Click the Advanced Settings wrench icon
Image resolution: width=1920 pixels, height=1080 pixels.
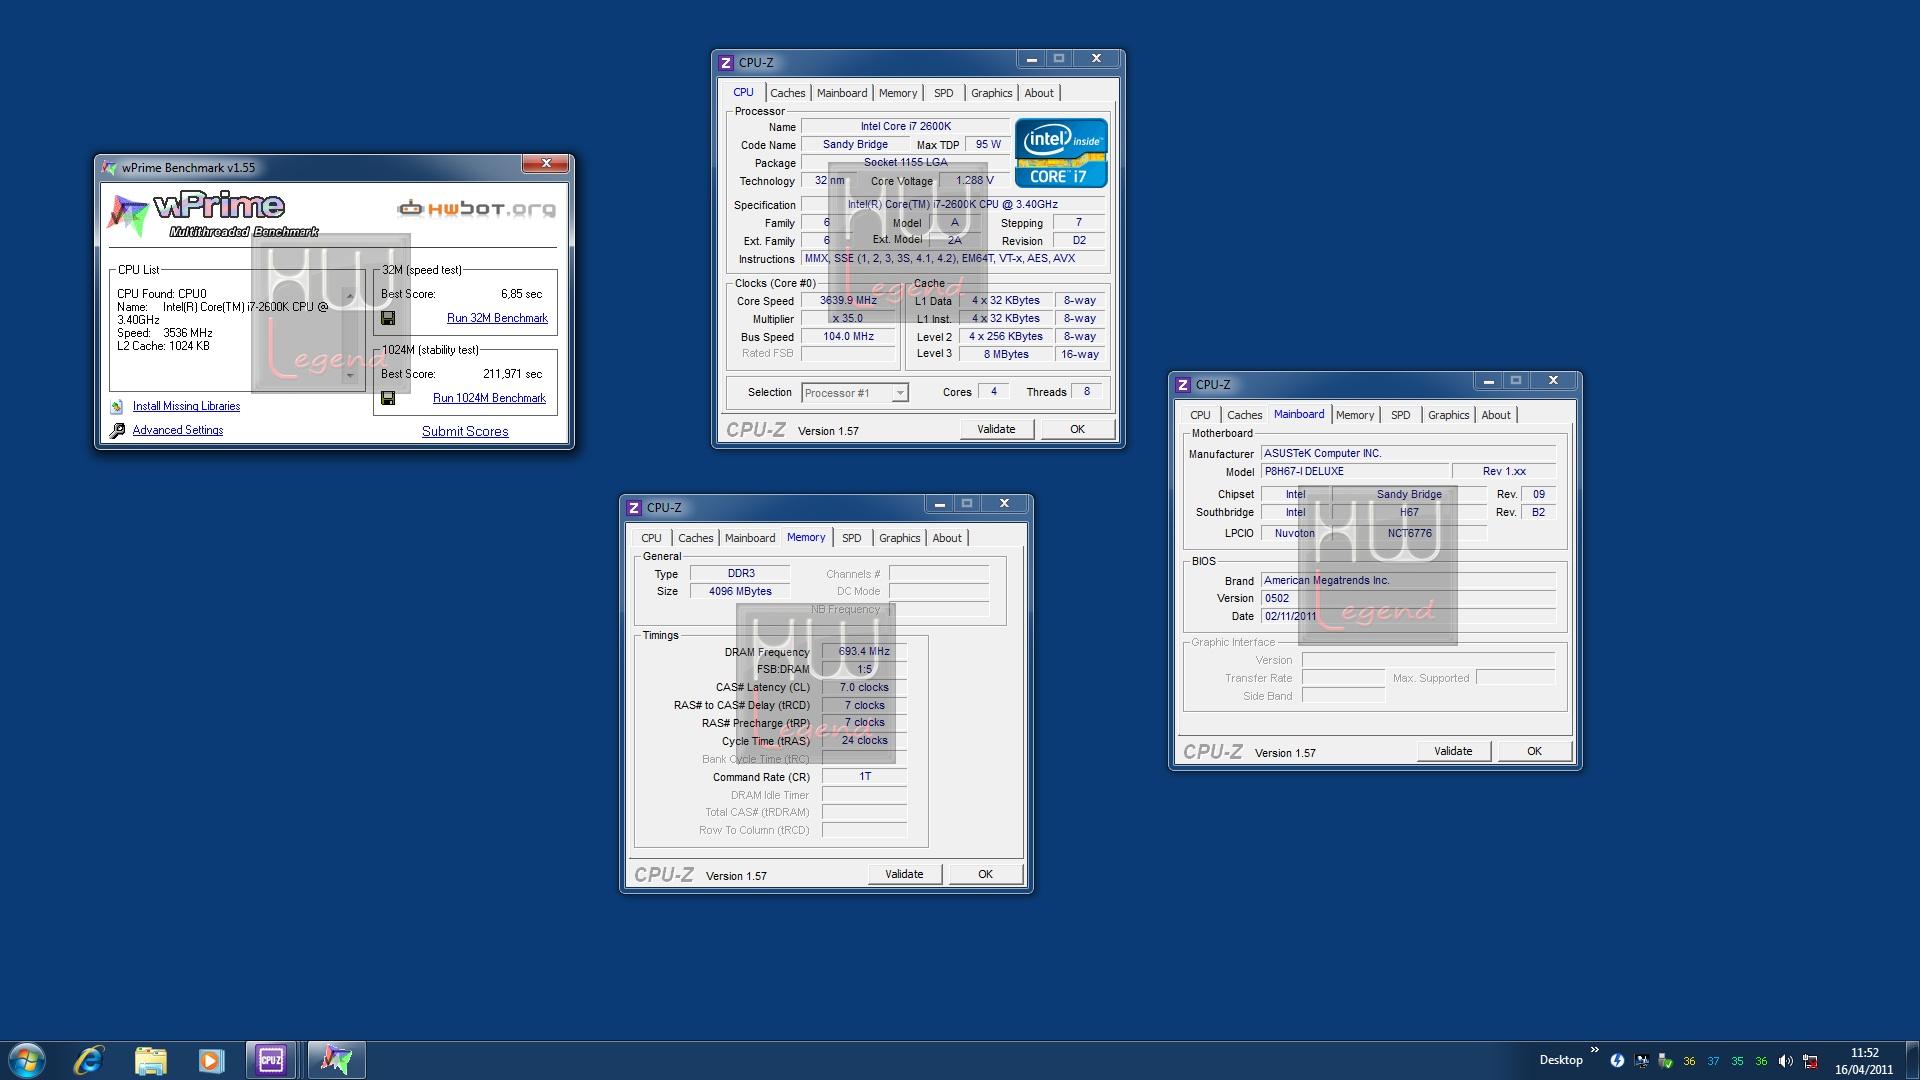[x=117, y=430]
